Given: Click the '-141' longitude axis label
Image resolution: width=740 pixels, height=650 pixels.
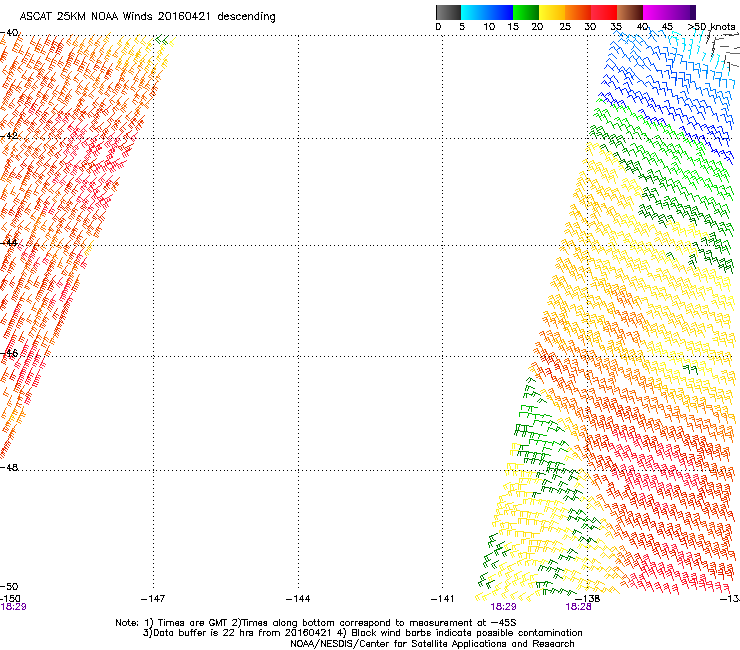Looking at the screenshot, I should pos(443,599).
